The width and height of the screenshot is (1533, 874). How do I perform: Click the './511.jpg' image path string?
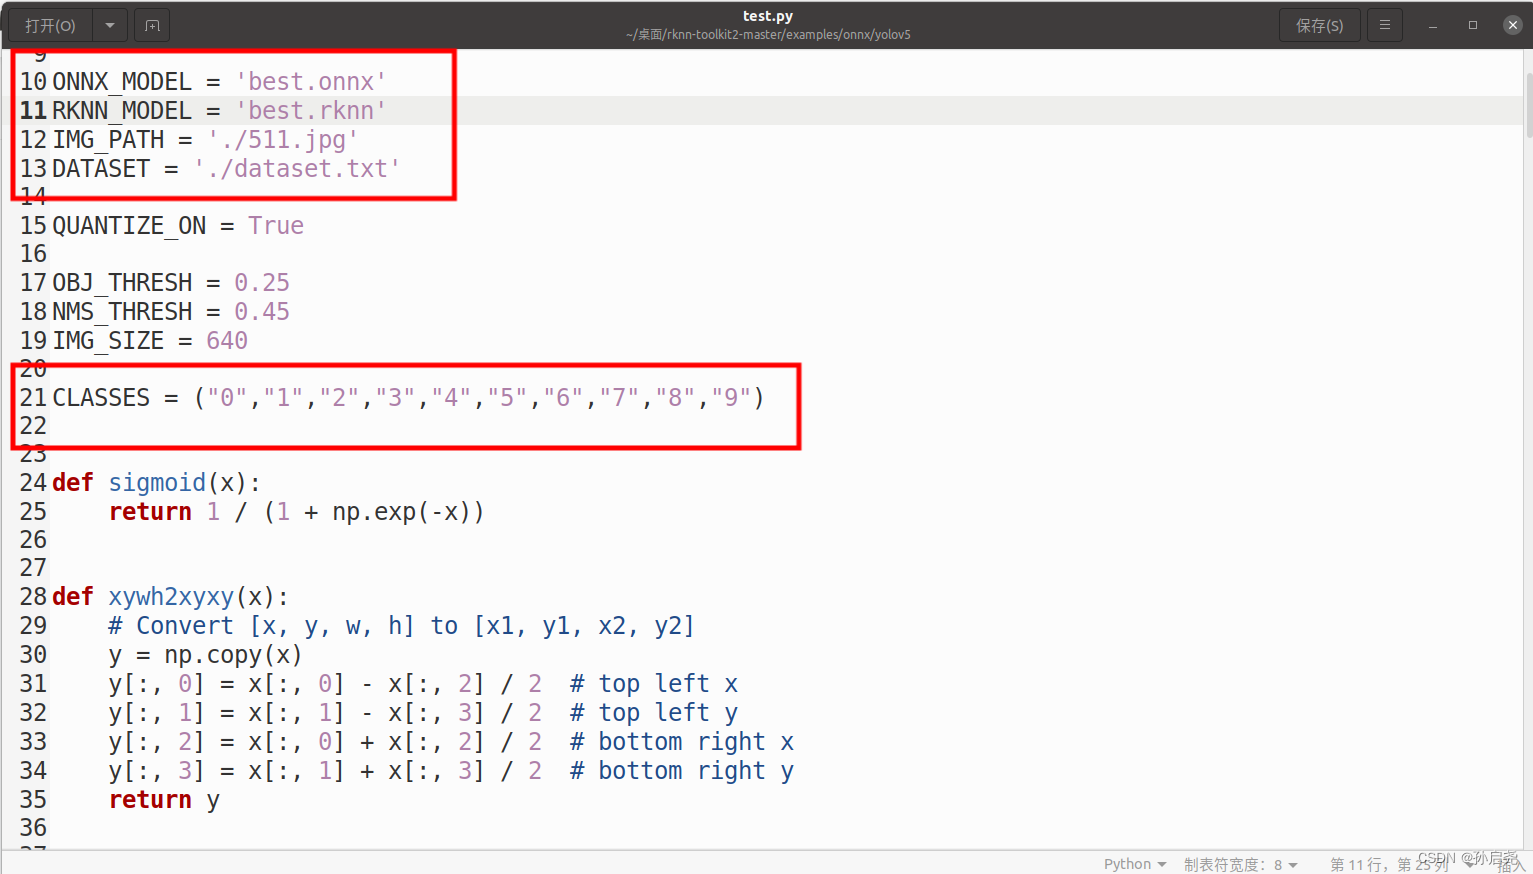pos(283,139)
